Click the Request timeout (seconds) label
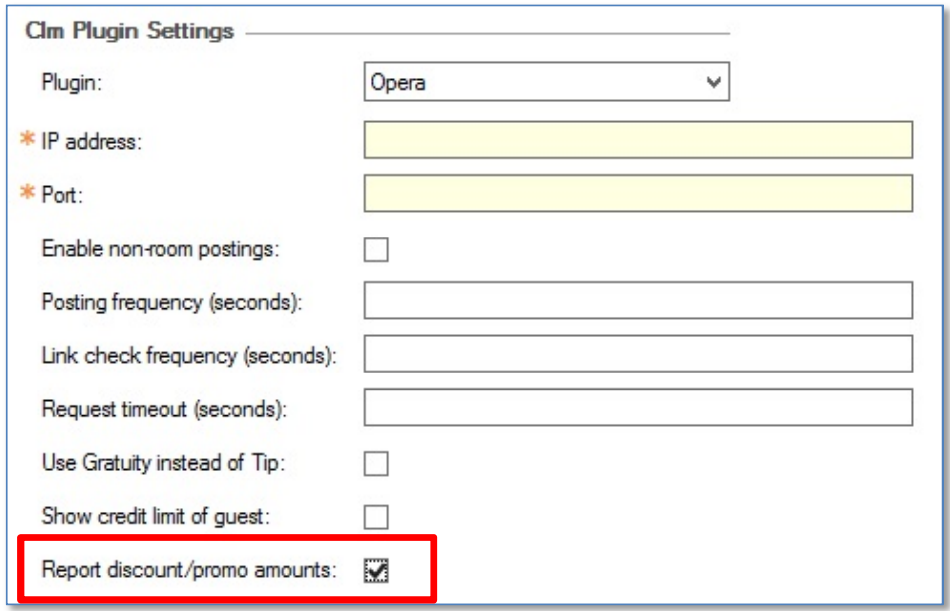The image size is (950, 611). 164,410
